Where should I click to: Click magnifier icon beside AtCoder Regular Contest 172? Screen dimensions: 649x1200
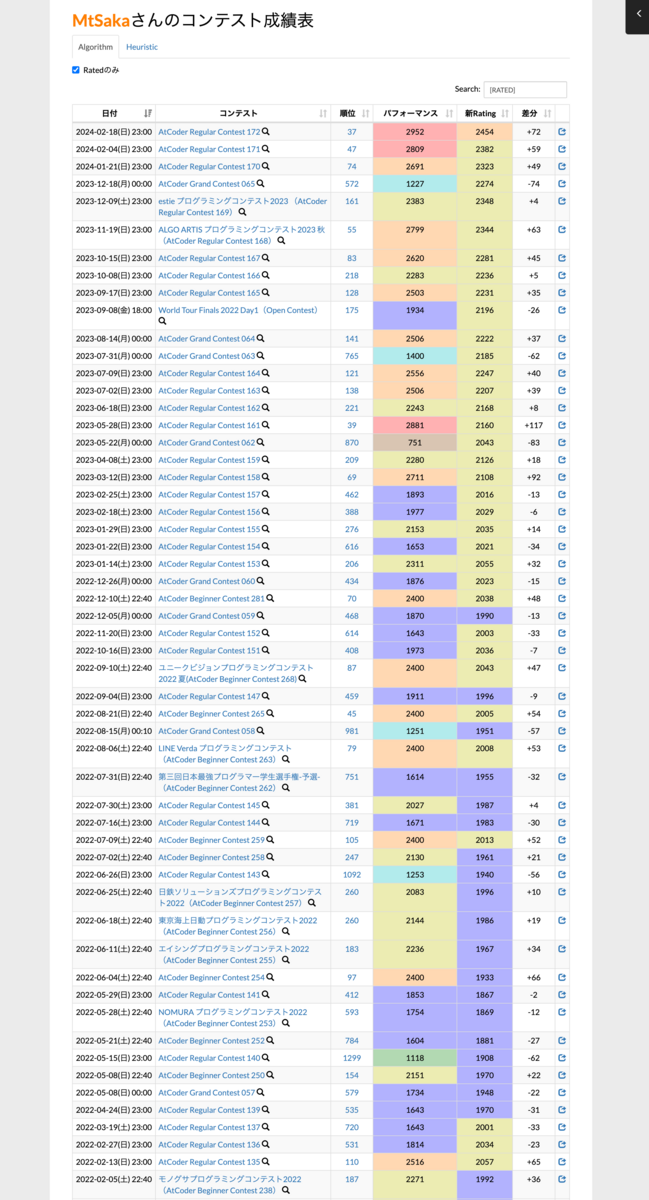[x=266, y=132]
